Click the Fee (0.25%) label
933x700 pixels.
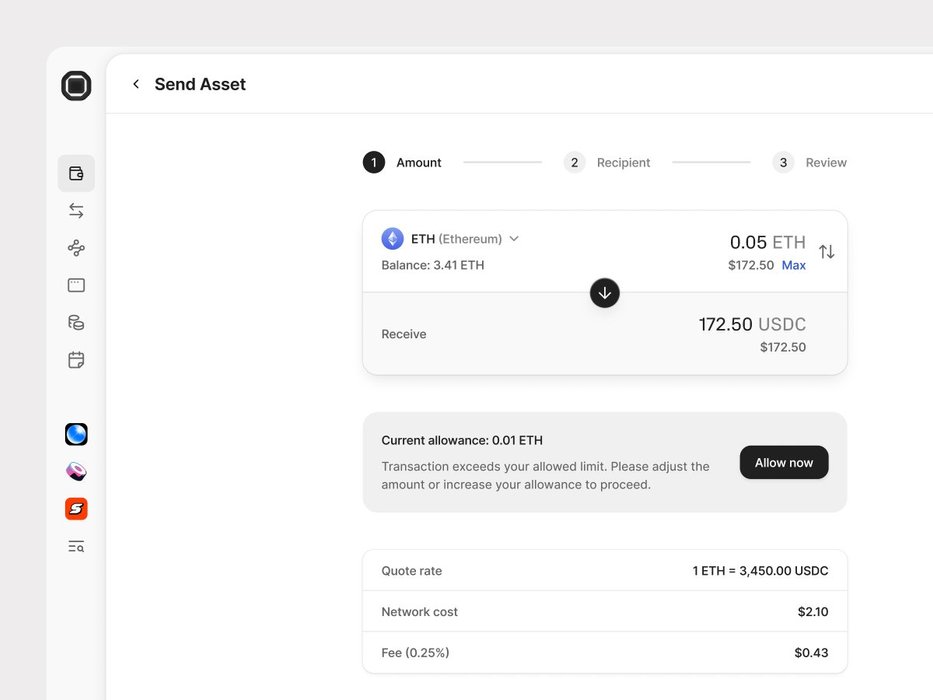click(x=415, y=653)
